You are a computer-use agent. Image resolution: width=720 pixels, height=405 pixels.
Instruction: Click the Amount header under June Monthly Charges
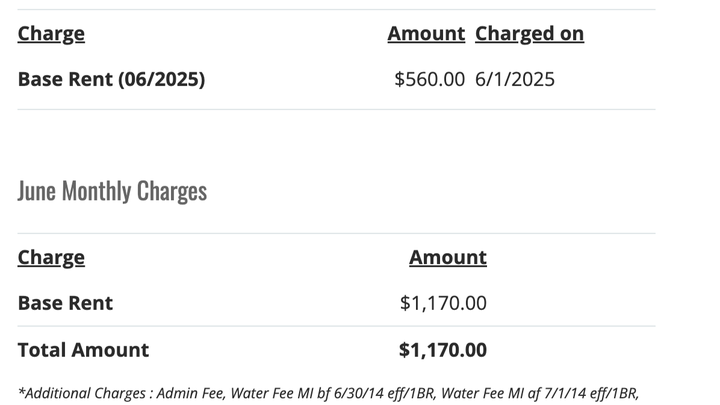[447, 258]
